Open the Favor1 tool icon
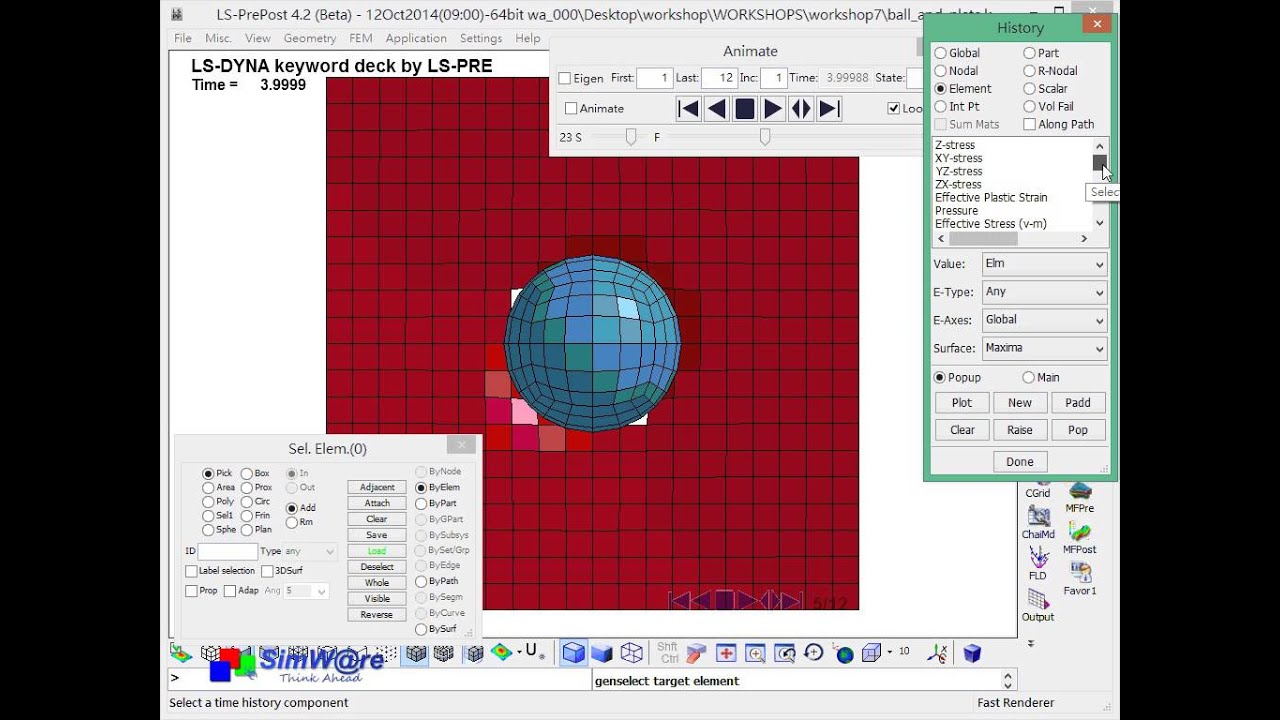The height and width of the screenshot is (720, 1280). pyautogui.click(x=1079, y=578)
